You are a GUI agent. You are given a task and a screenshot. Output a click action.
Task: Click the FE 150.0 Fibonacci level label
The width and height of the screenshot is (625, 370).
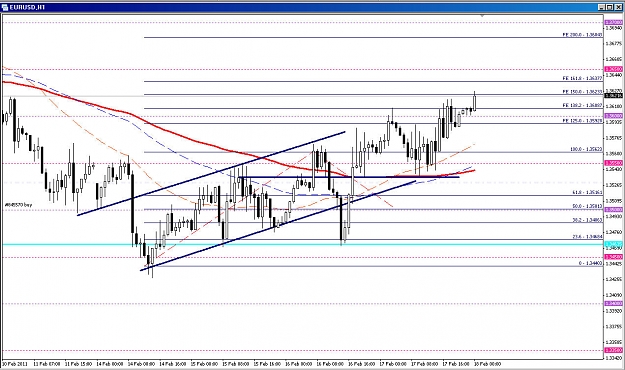click(x=582, y=92)
